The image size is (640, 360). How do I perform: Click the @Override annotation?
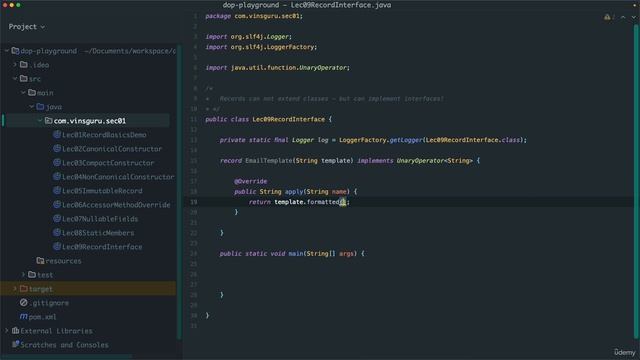tap(251, 181)
